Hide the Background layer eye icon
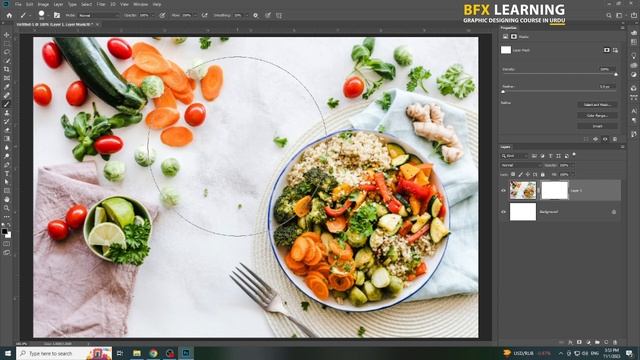The width and height of the screenshot is (640, 360). (503, 212)
